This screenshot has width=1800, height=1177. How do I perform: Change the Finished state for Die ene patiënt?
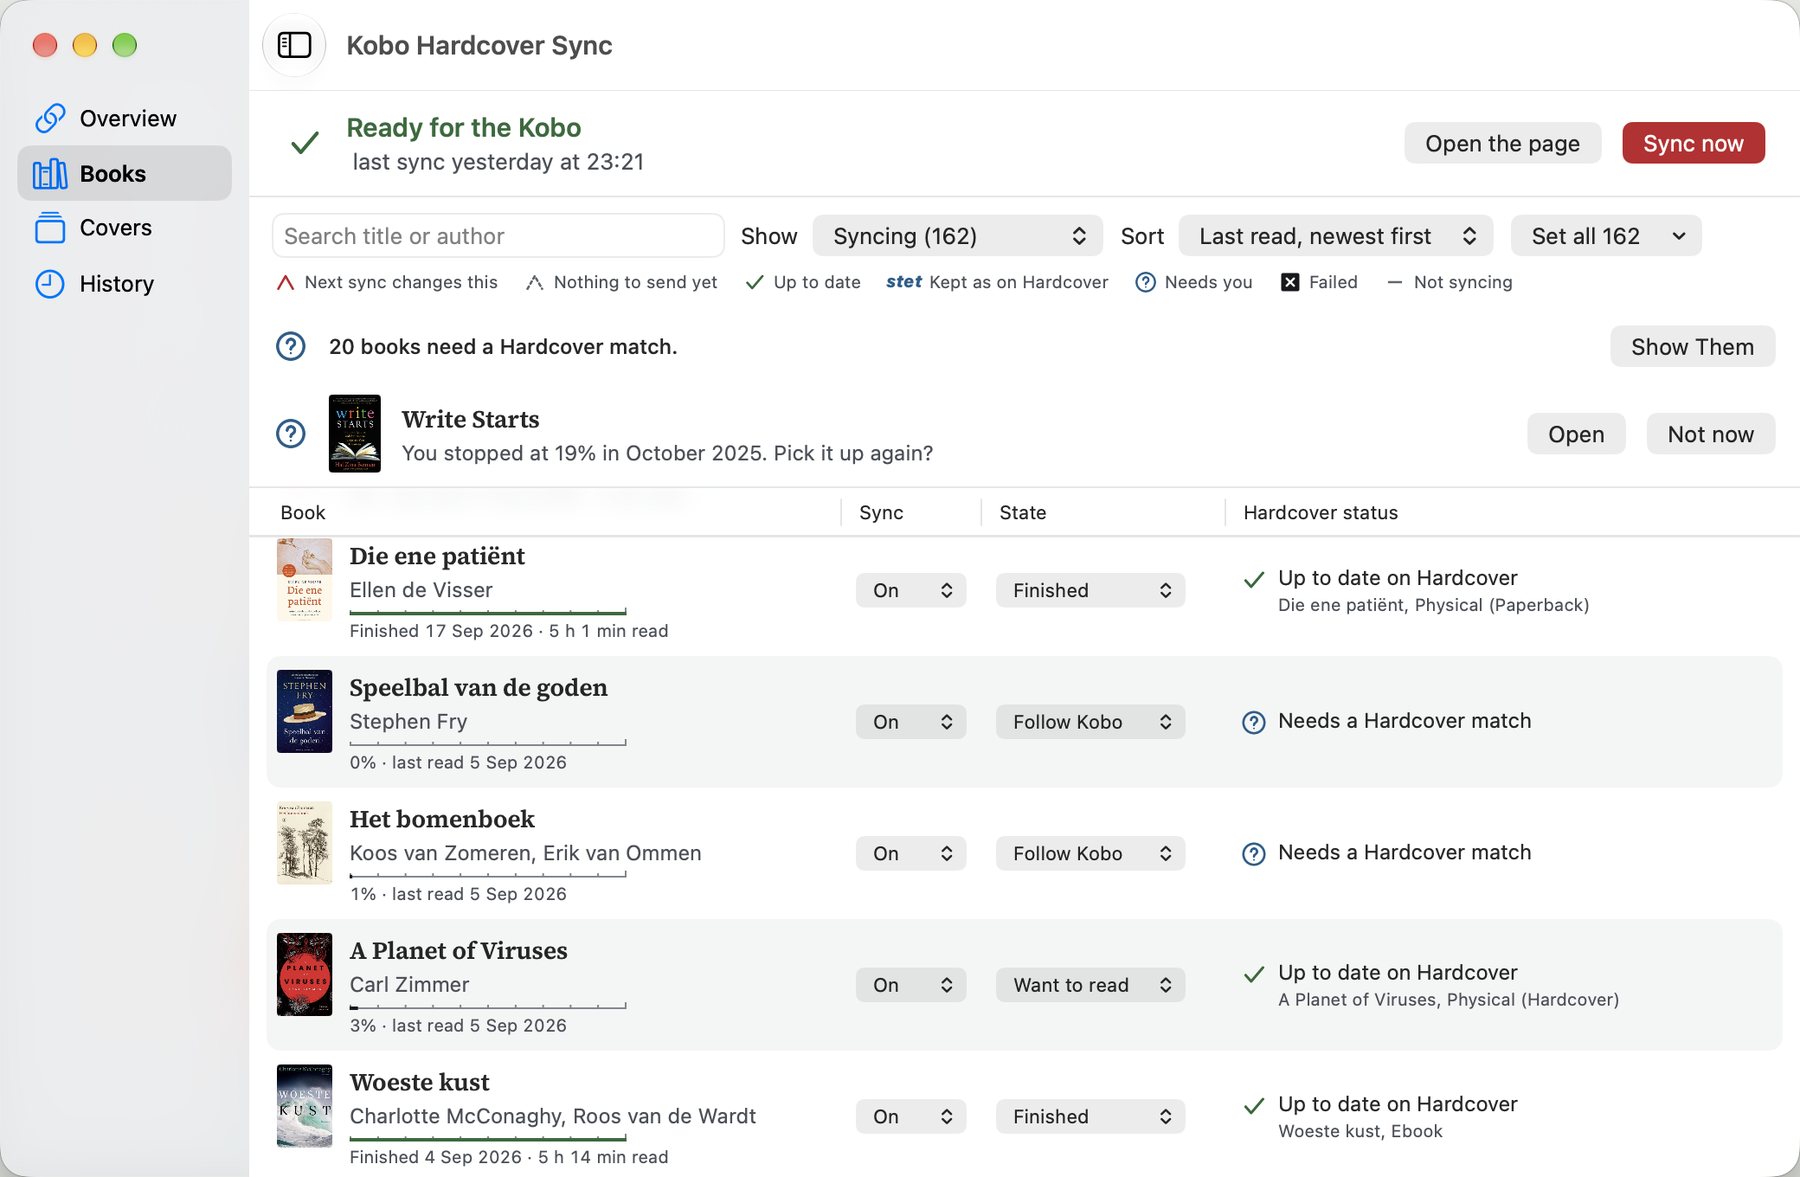1090,590
